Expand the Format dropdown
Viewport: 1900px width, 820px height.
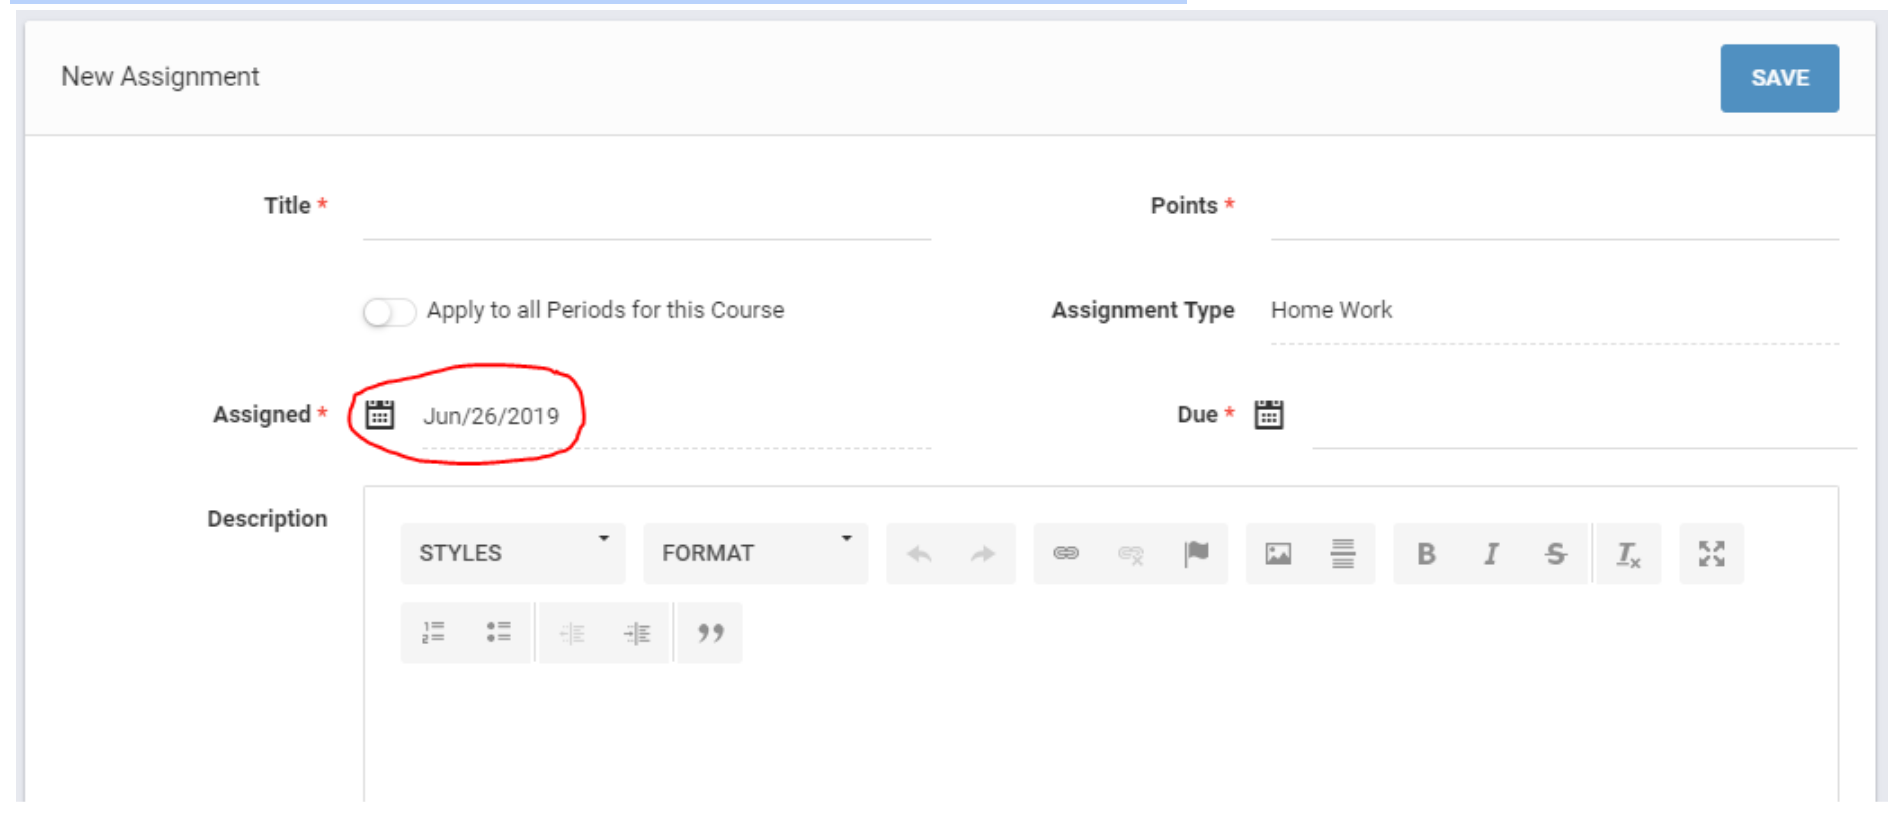(755, 553)
